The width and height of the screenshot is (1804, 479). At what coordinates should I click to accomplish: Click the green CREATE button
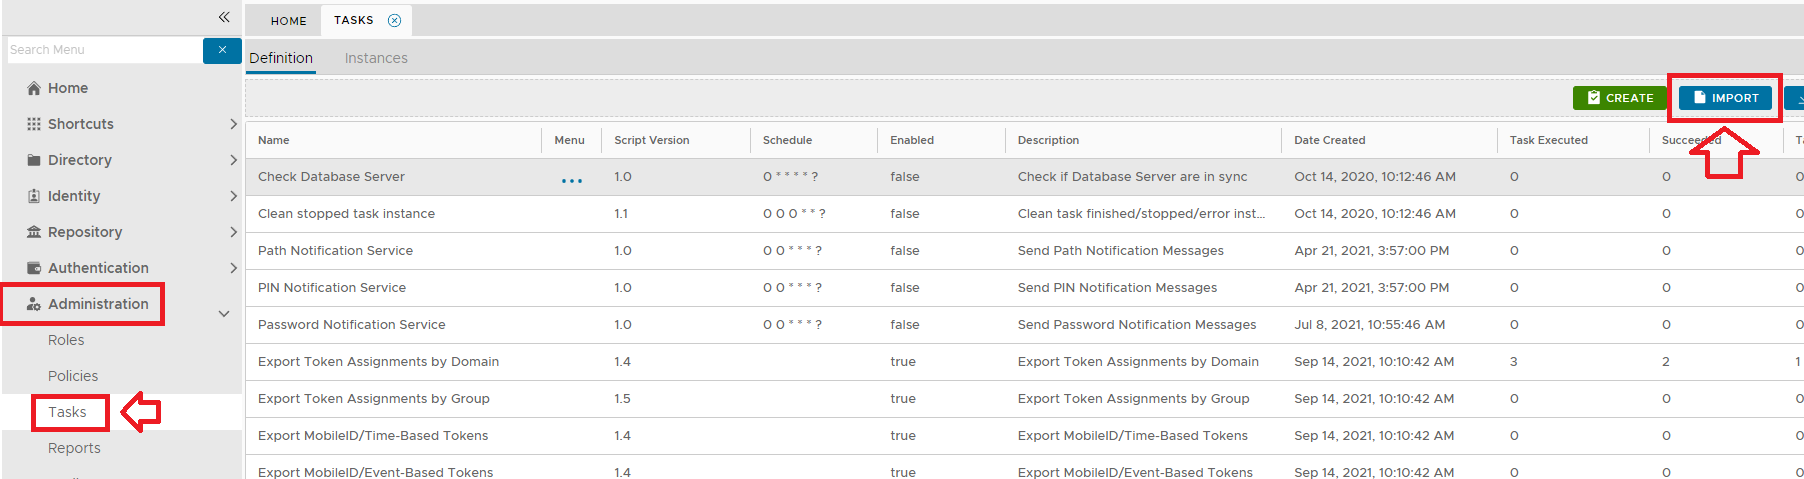1620,98
